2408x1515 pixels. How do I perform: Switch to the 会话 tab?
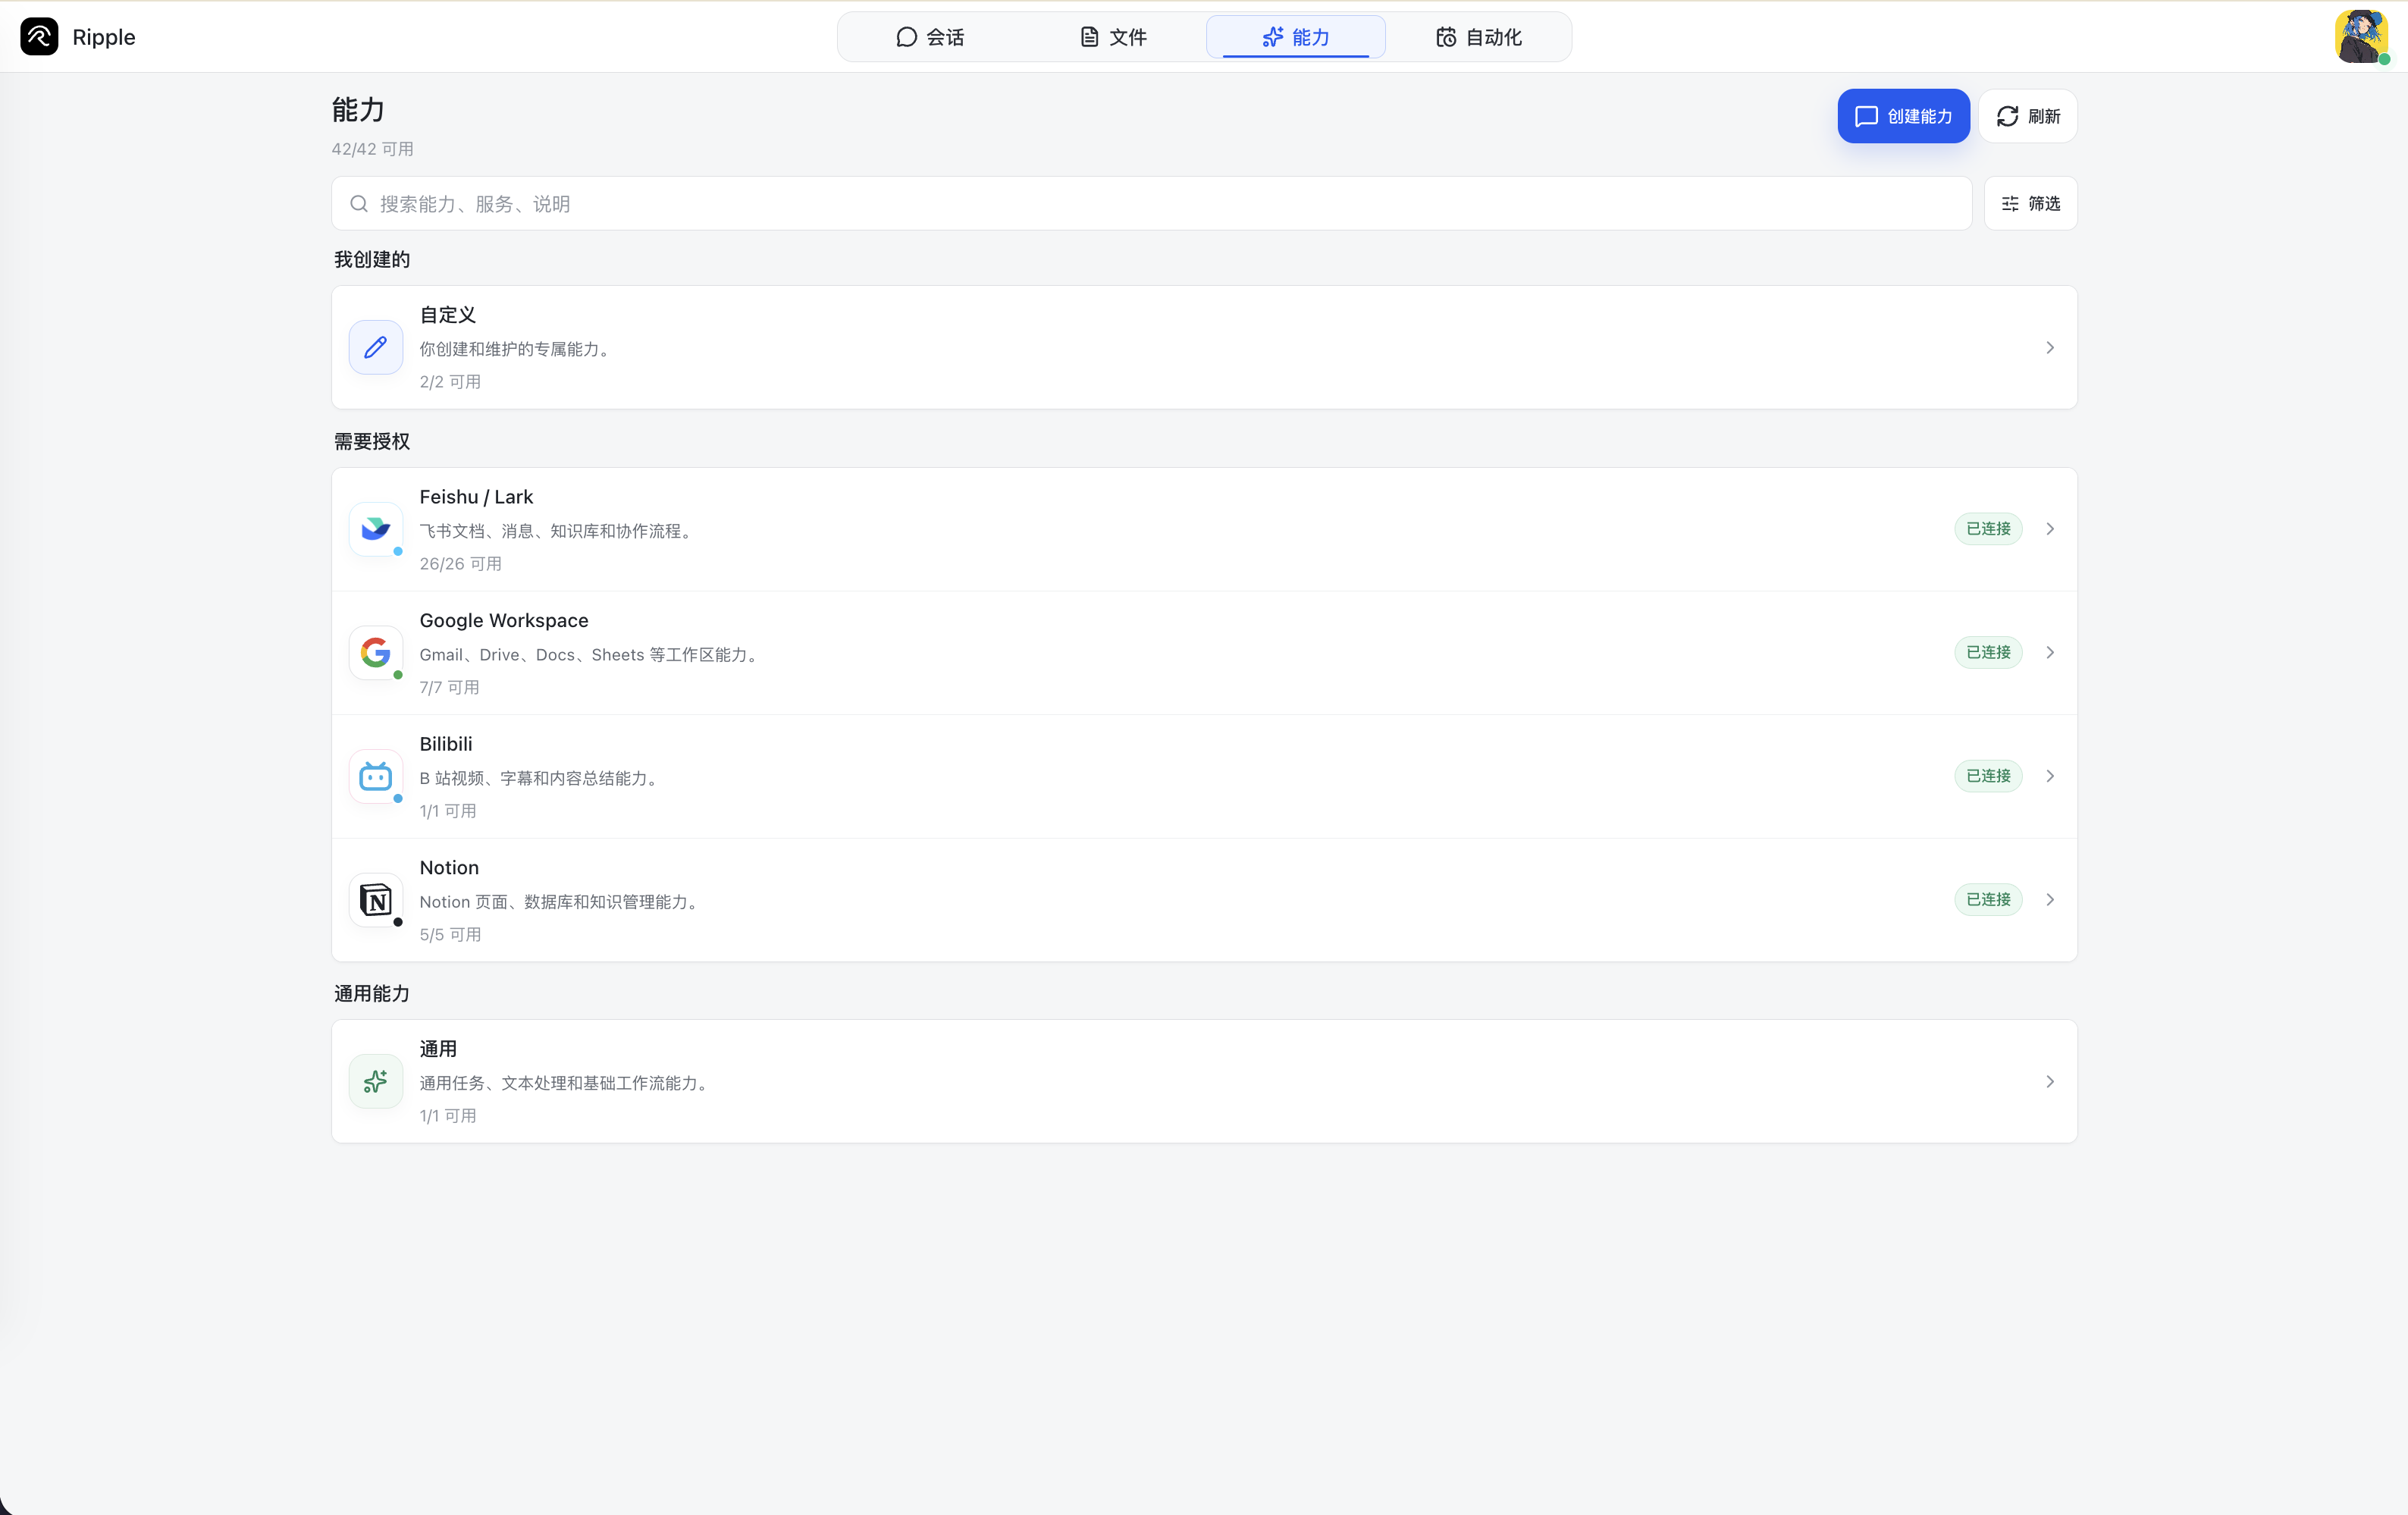click(x=930, y=37)
